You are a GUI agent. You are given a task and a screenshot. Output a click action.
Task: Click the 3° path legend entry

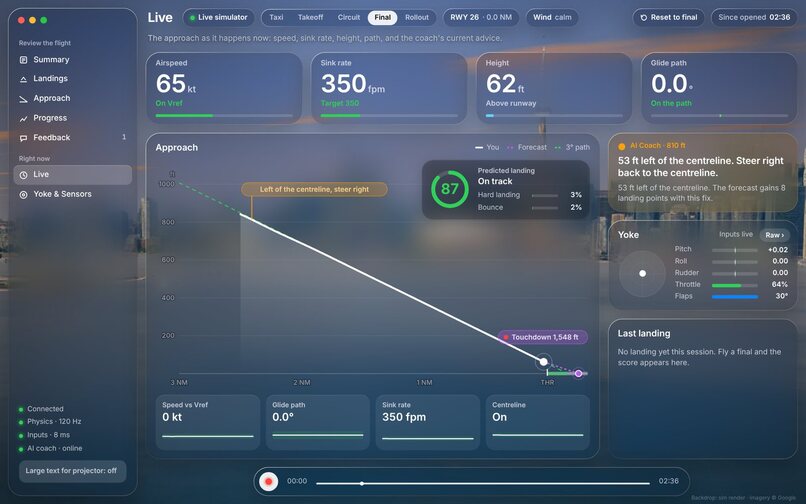[572, 148]
